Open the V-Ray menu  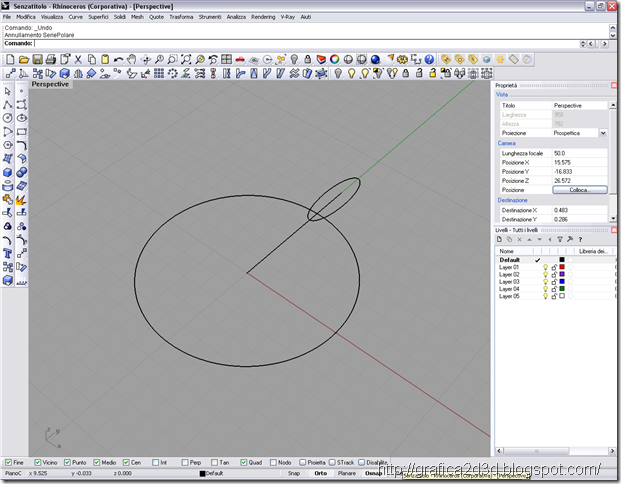pyautogui.click(x=288, y=17)
